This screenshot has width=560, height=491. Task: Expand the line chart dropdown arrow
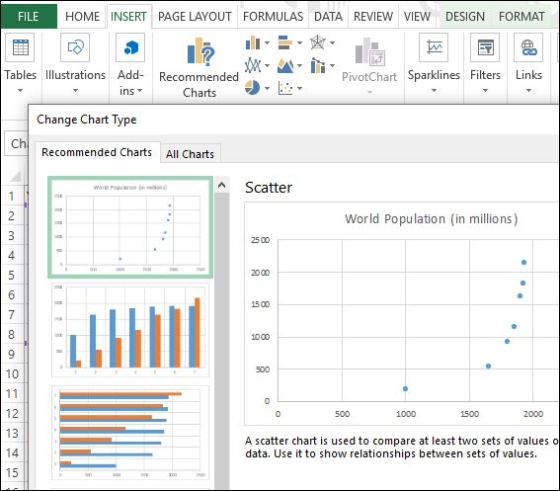point(267,66)
